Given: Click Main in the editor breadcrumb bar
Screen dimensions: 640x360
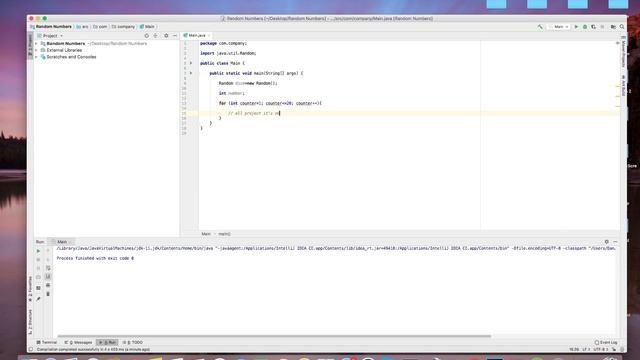Looking at the screenshot, I should coord(206,234).
